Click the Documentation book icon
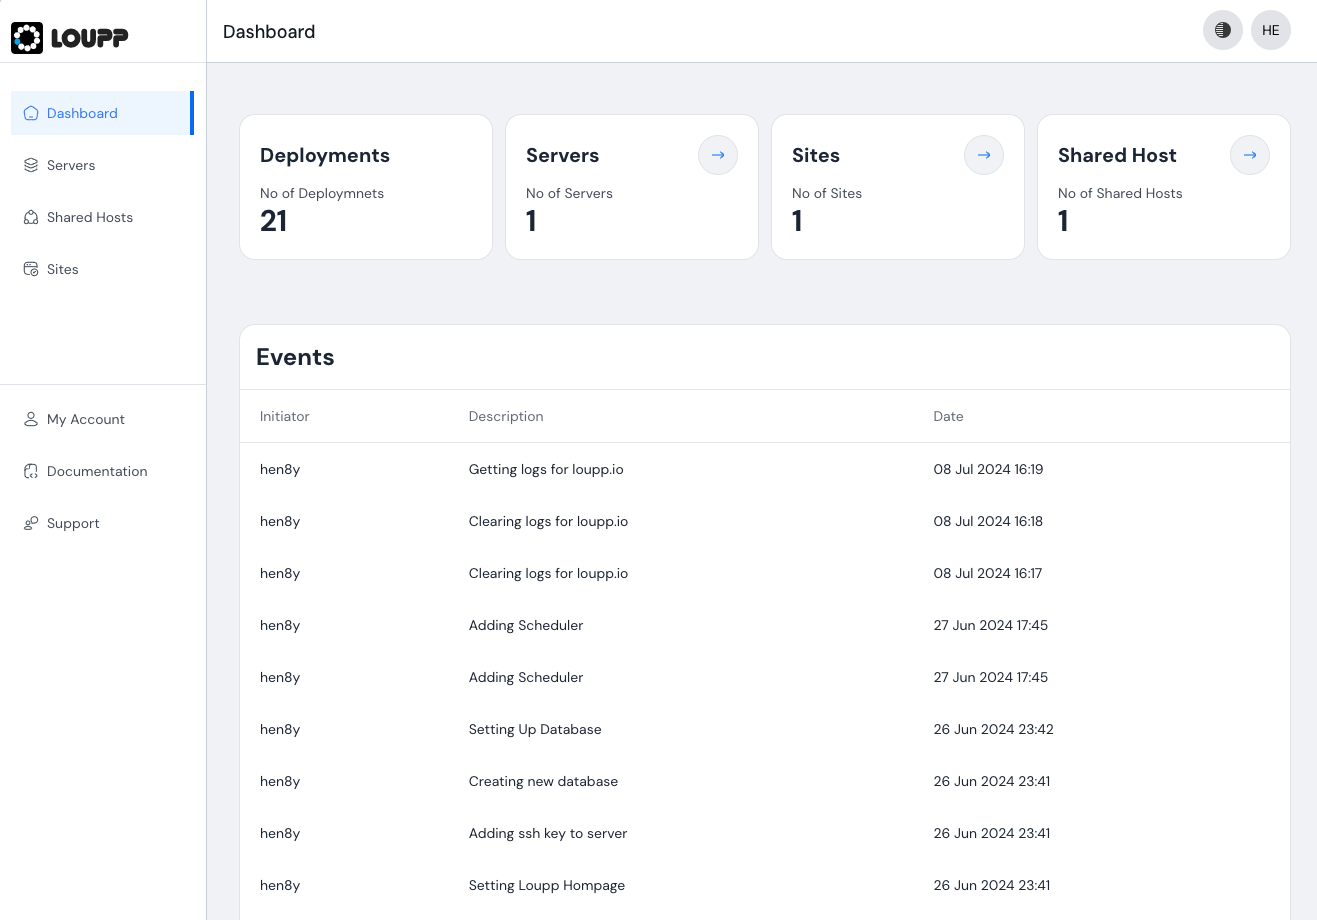Screen dimensions: 1317x920 pos(31,471)
